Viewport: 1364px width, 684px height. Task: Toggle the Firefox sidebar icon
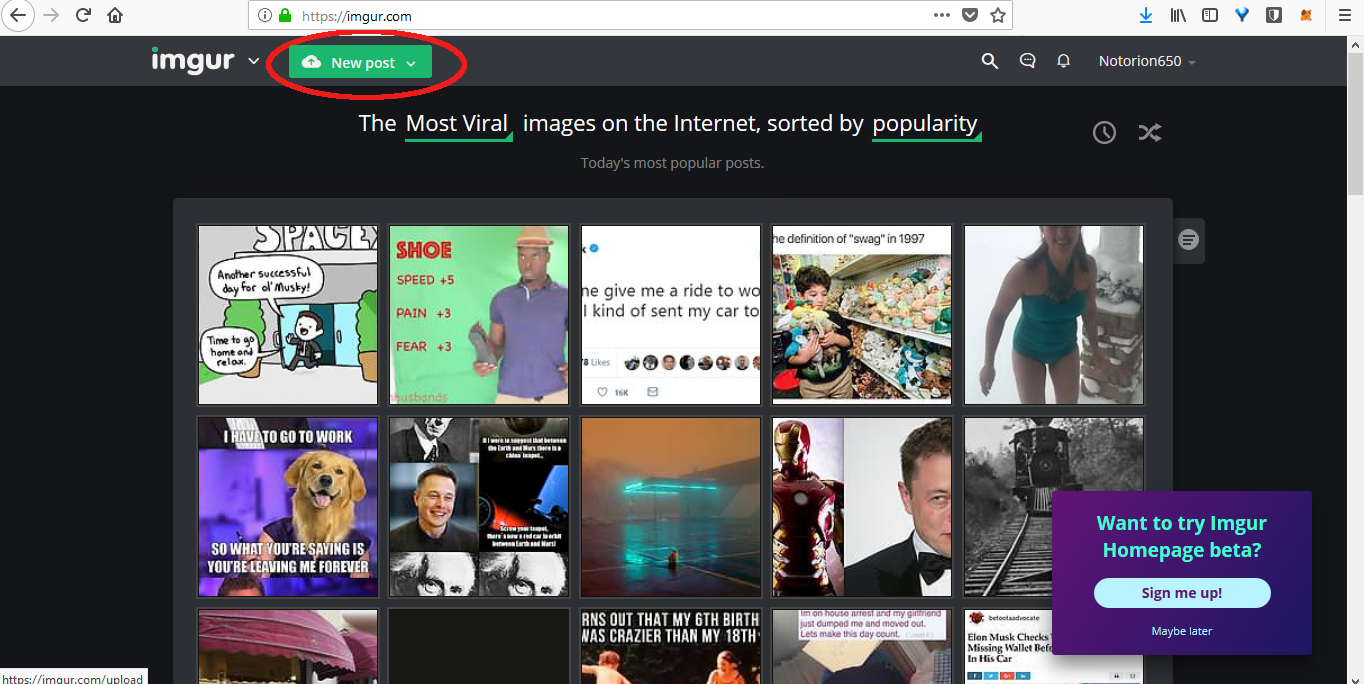point(1210,15)
